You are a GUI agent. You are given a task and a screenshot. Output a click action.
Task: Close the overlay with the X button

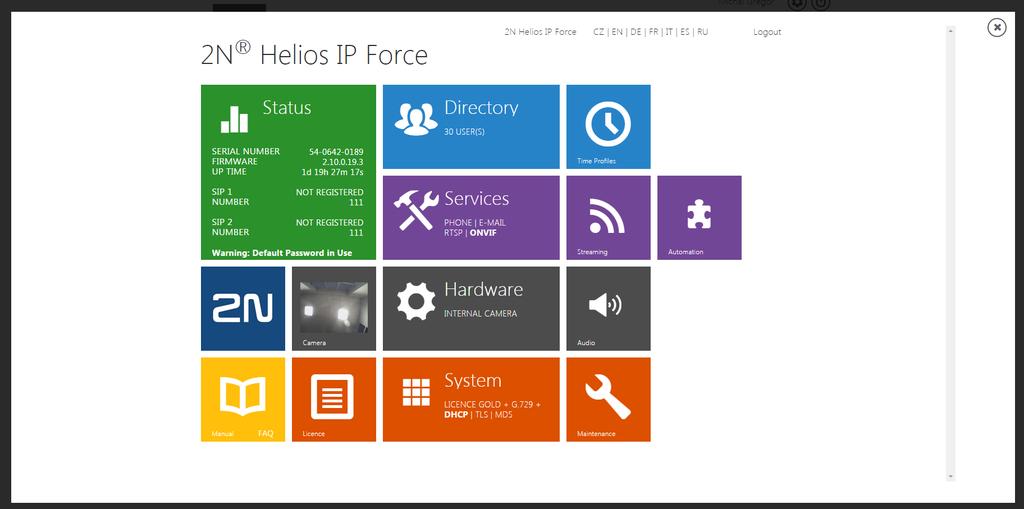[997, 27]
